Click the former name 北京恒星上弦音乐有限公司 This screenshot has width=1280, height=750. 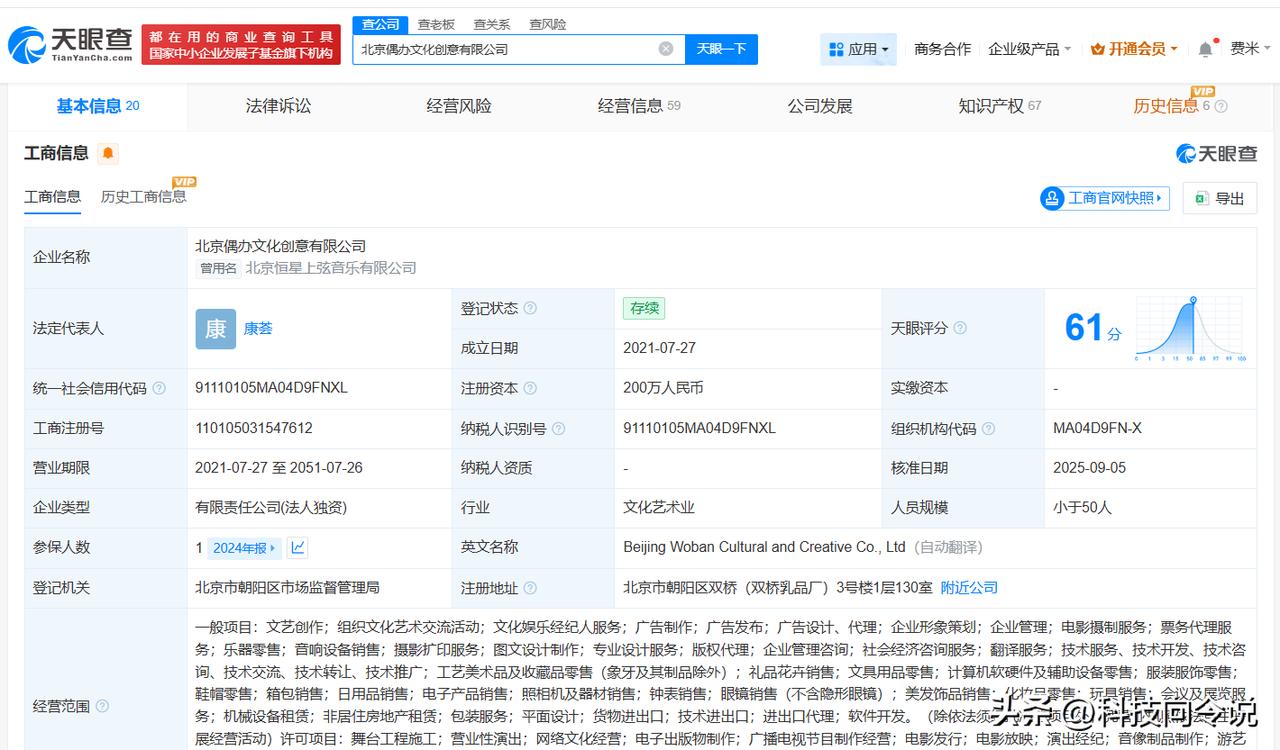point(331,268)
